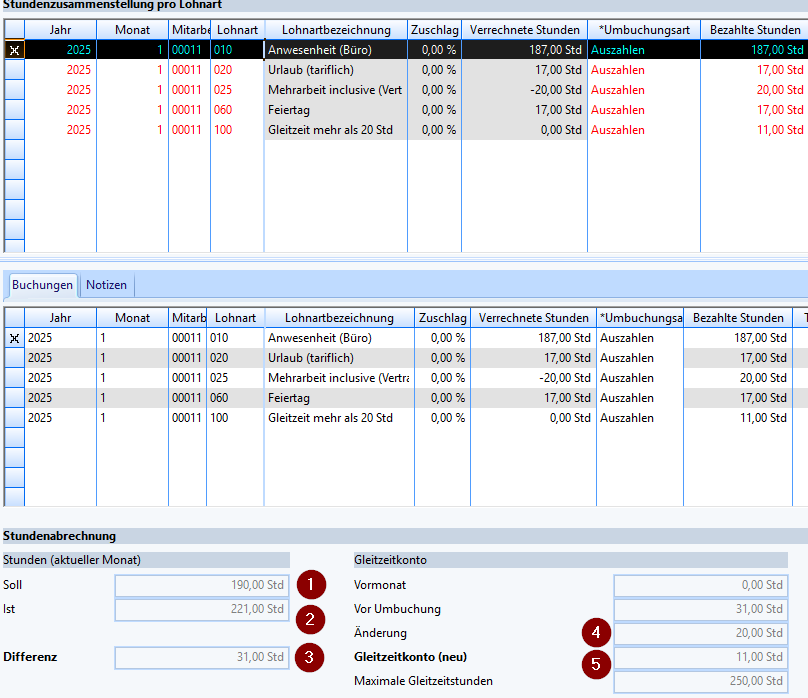Select Gleitzeit mehr als 20 Std in top grid
Screen dimensions: 808x698
pos(334,130)
